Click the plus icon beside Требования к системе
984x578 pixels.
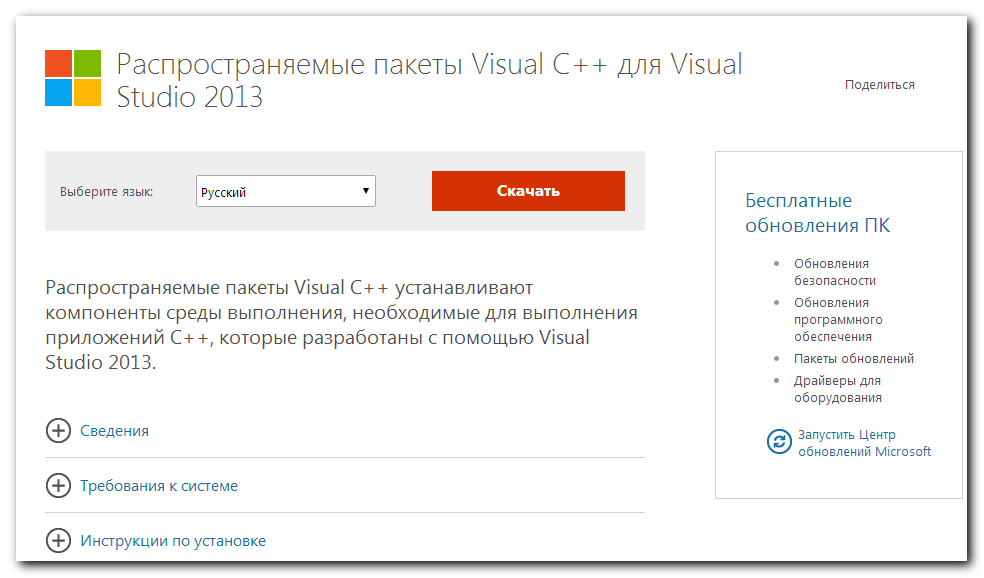pyautogui.click(x=58, y=486)
